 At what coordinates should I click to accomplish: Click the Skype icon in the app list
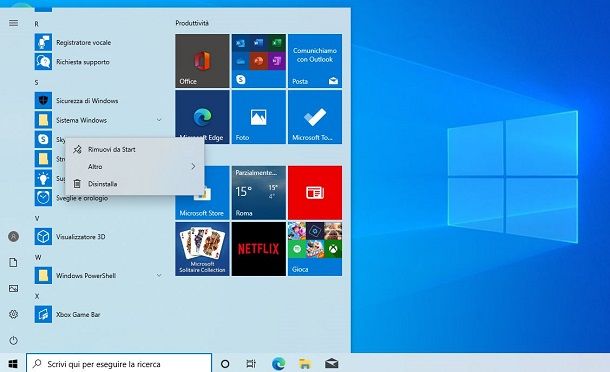[43, 139]
